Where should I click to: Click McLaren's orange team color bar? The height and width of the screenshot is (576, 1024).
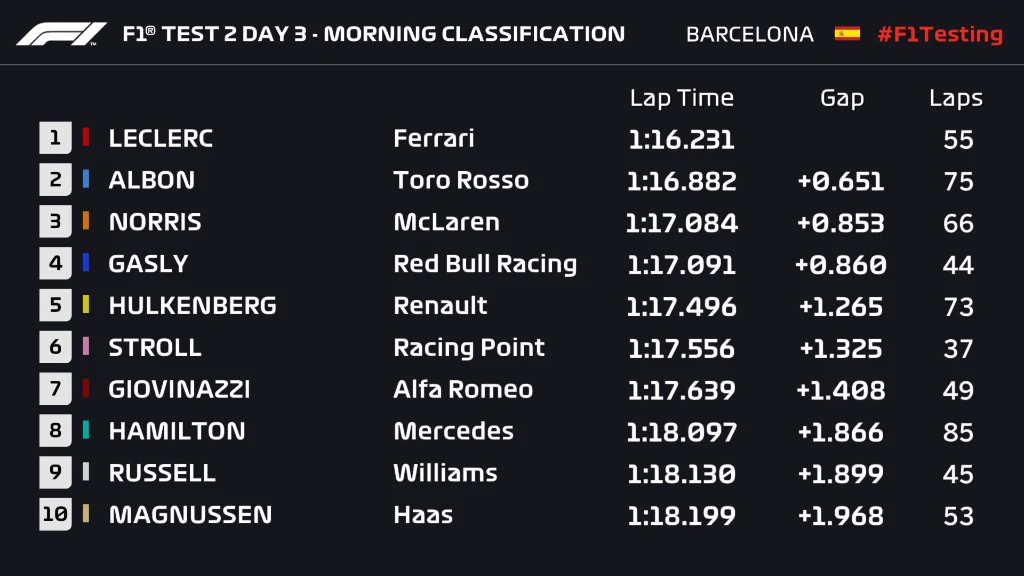(x=86, y=222)
